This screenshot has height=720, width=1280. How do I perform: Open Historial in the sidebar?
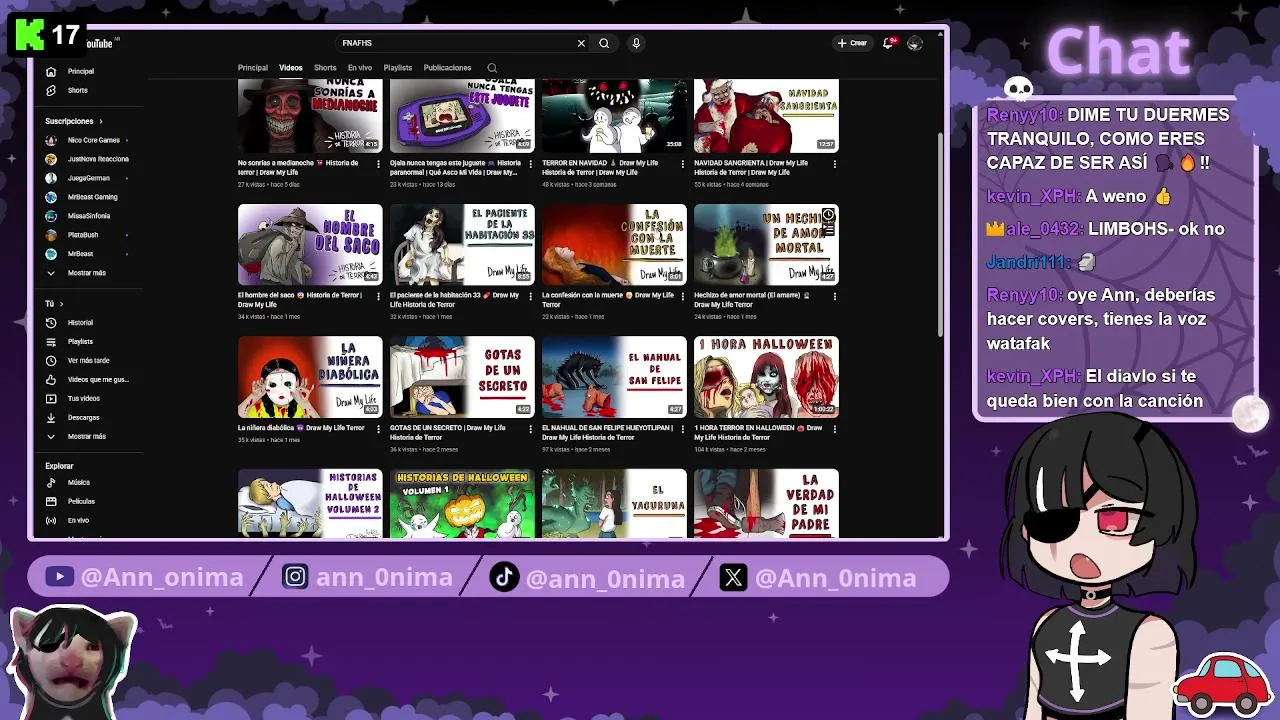coord(80,323)
